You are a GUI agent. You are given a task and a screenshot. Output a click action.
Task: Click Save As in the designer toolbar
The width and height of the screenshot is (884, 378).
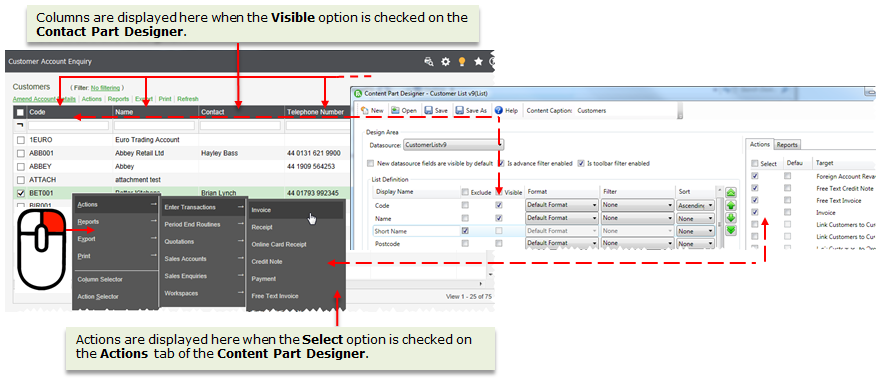point(471,111)
